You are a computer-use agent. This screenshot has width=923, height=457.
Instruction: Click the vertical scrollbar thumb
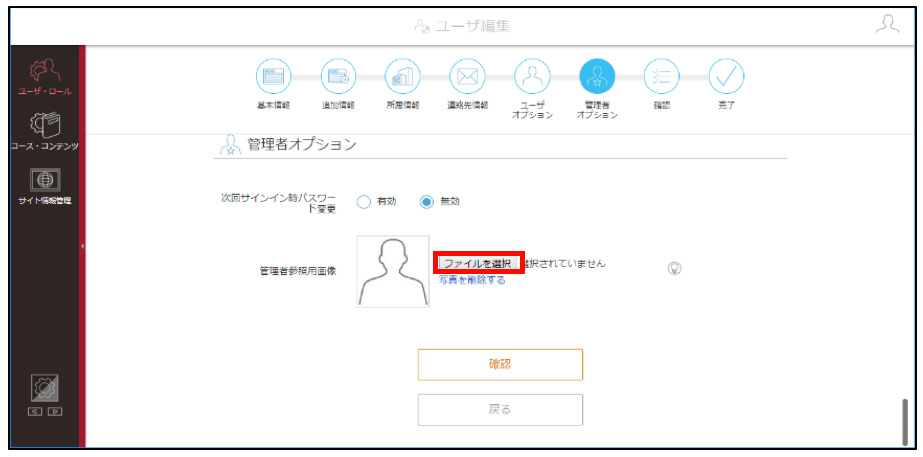(905, 422)
